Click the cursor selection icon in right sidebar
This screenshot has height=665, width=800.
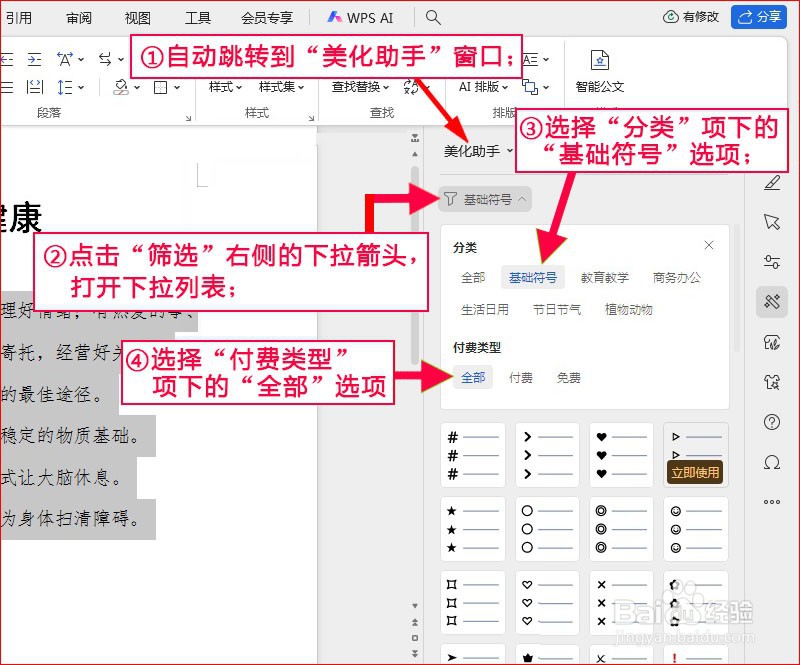coord(771,223)
